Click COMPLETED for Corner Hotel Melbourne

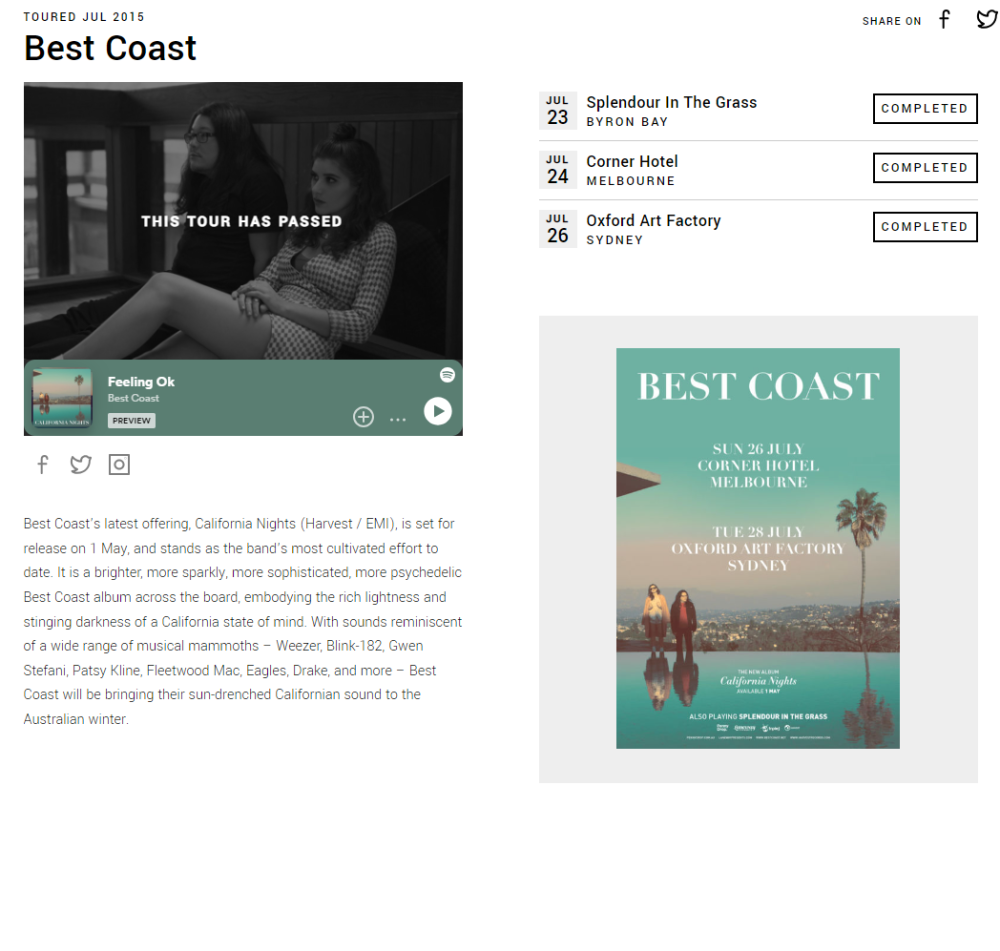pyautogui.click(x=925, y=168)
